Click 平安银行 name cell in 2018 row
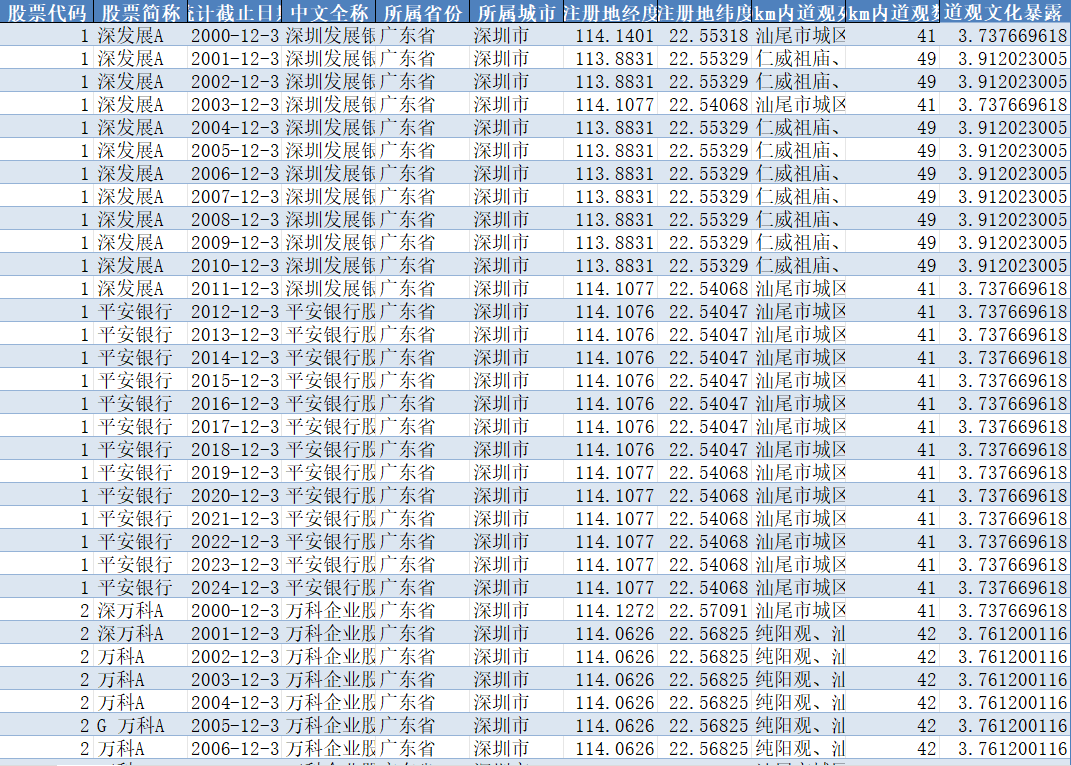The image size is (1071, 766). pyautogui.click(x=135, y=450)
